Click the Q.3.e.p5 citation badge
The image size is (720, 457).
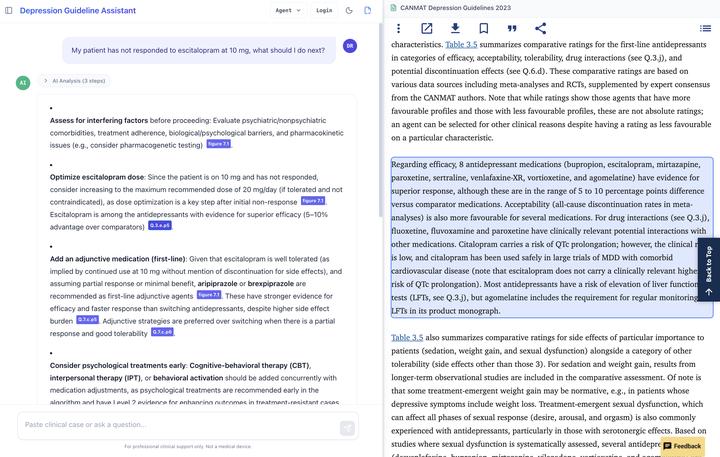point(160,225)
